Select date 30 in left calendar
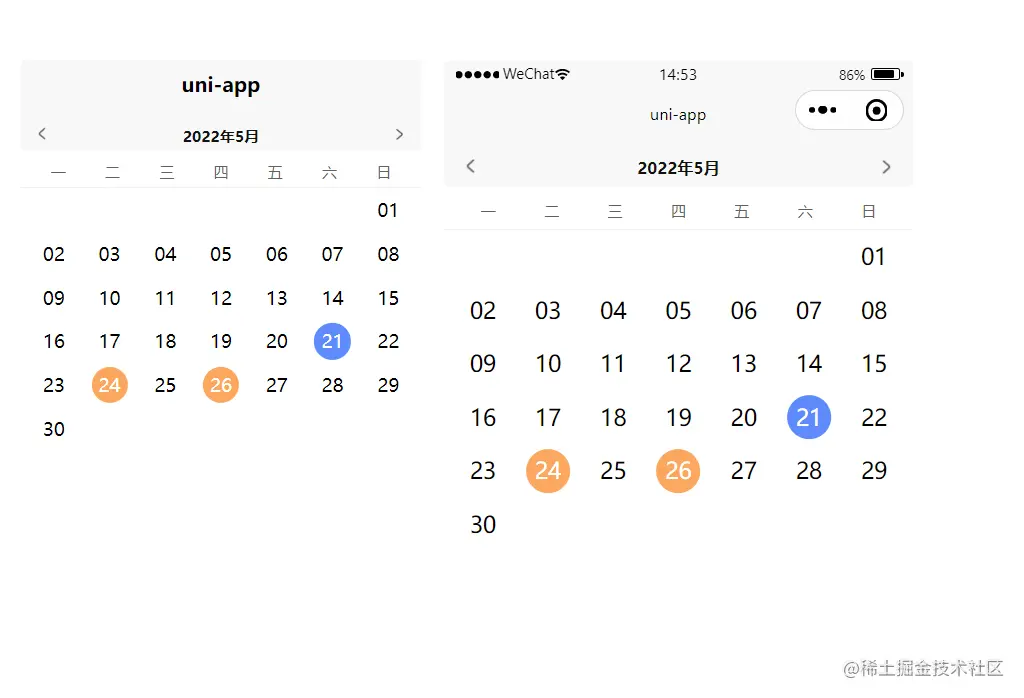Image resolution: width=1024 pixels, height=698 pixels. (54, 429)
